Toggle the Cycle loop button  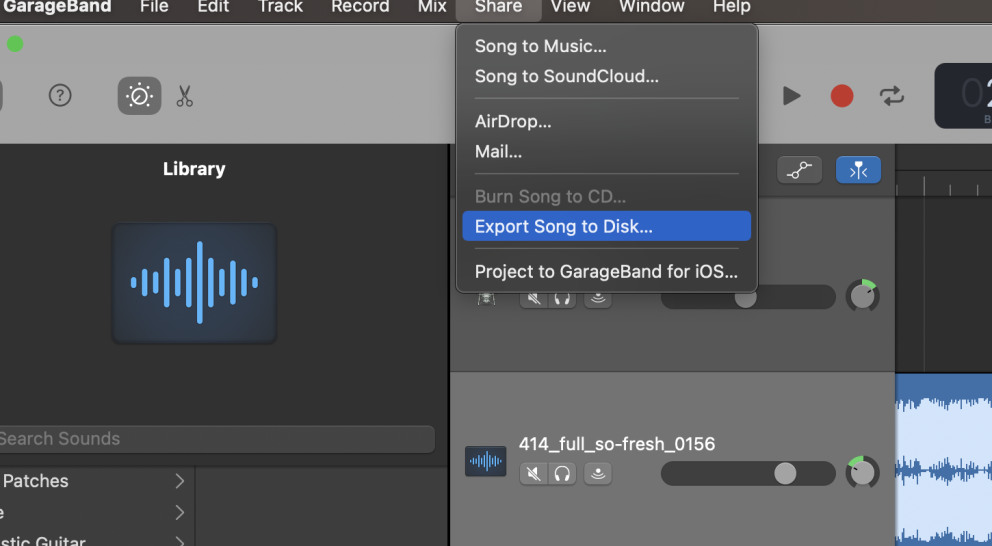891,96
